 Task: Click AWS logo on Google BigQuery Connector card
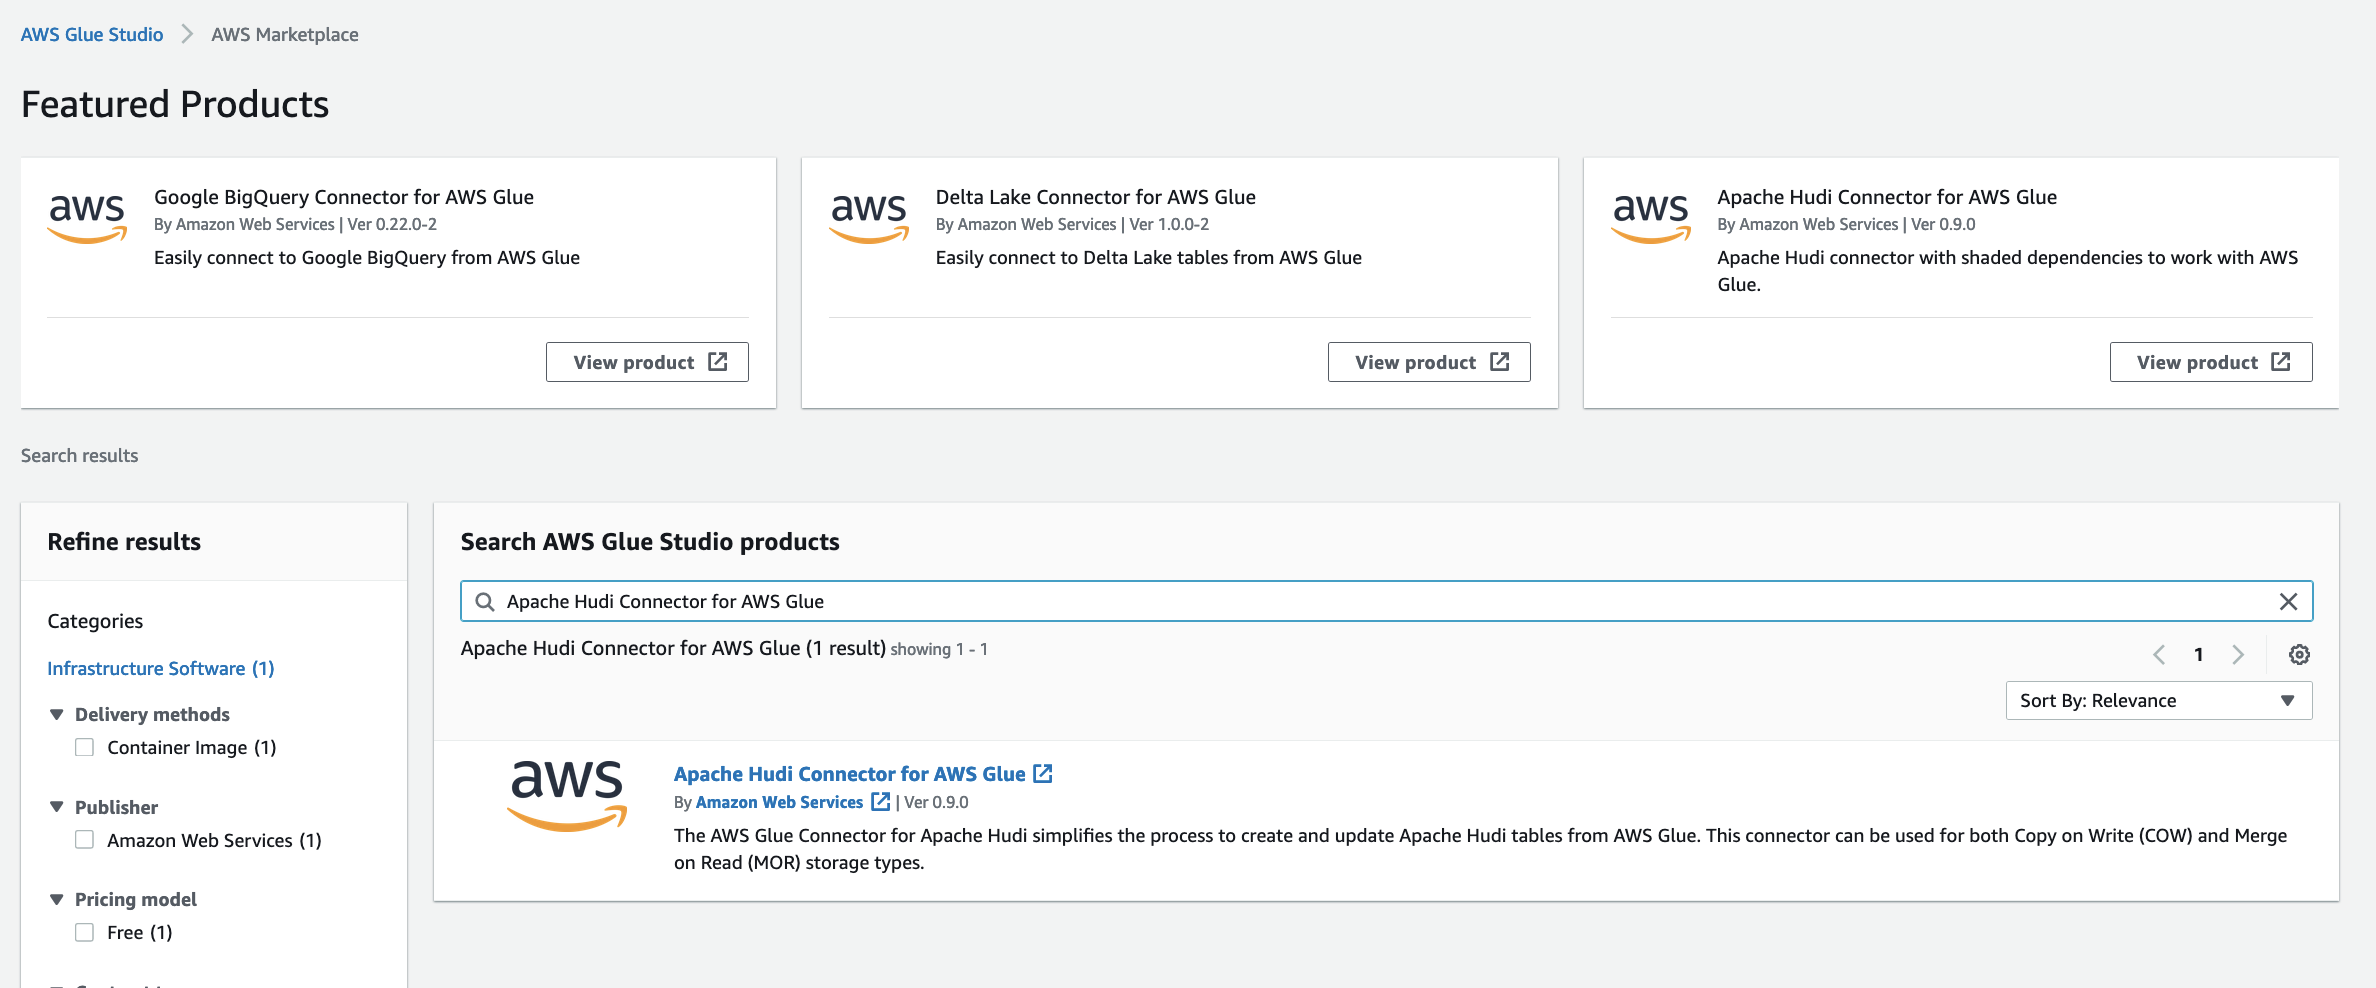tap(87, 217)
